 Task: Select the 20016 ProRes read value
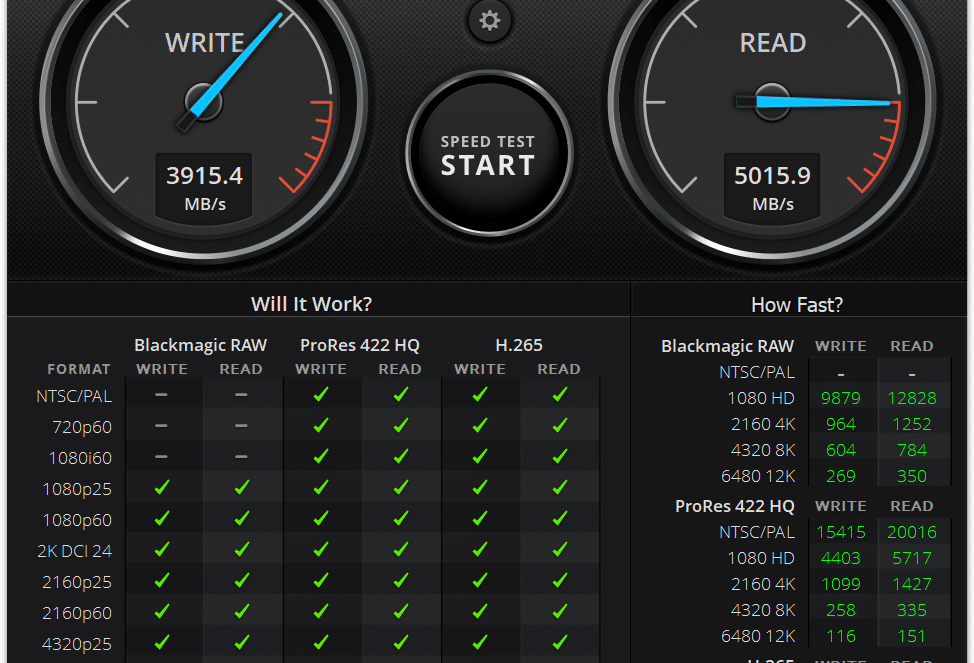(x=911, y=532)
